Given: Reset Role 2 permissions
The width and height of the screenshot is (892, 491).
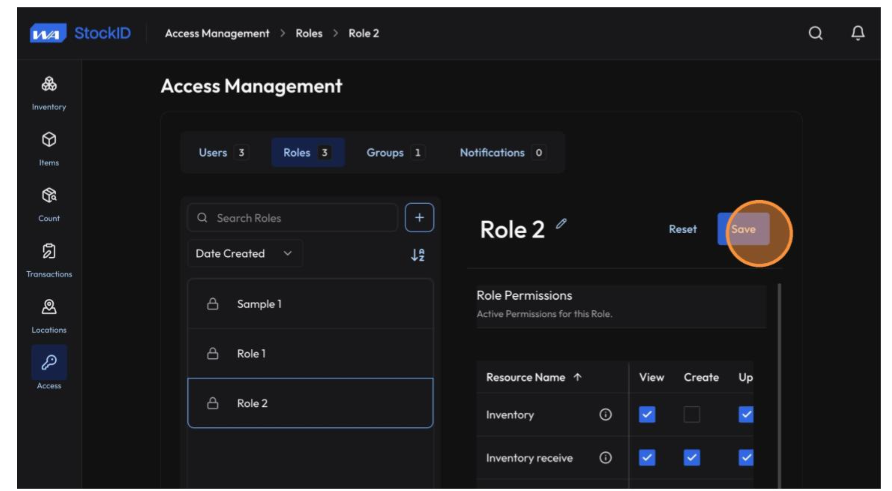Looking at the screenshot, I should [682, 229].
